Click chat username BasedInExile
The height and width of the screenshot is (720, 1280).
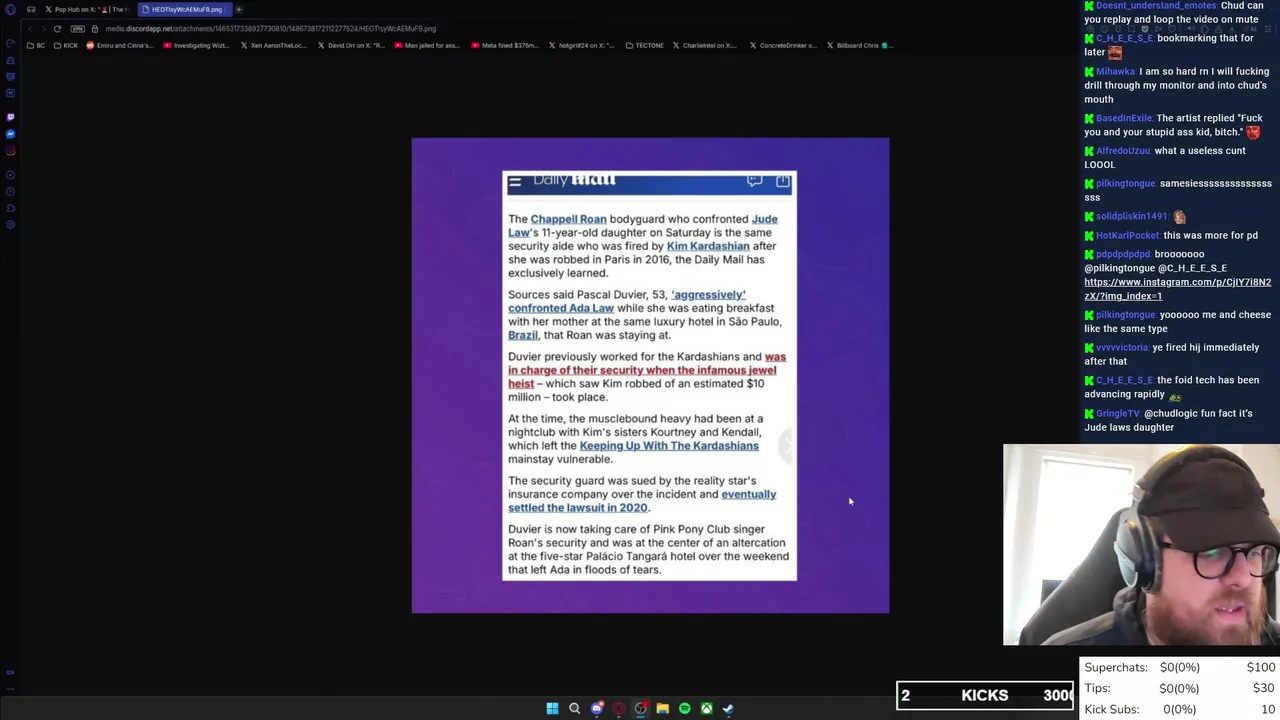(1124, 118)
